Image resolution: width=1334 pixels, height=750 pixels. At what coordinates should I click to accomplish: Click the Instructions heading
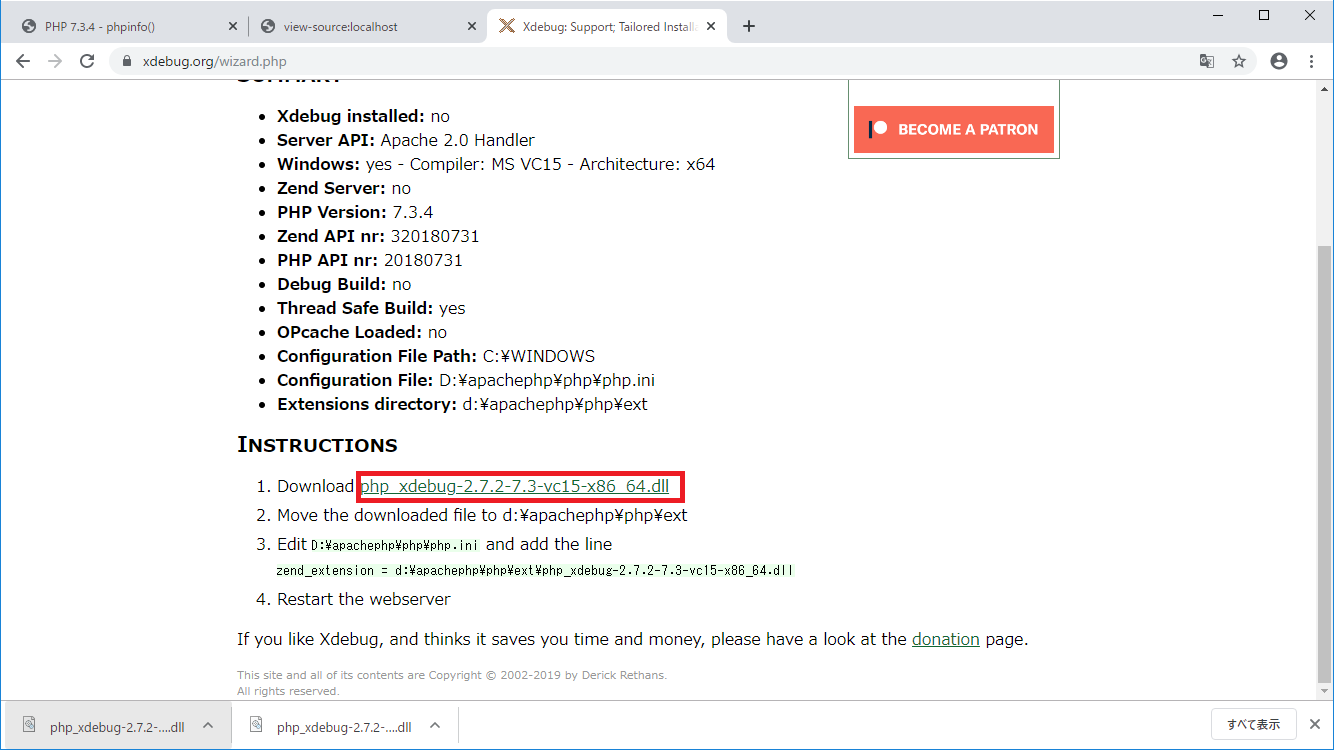[x=317, y=445]
